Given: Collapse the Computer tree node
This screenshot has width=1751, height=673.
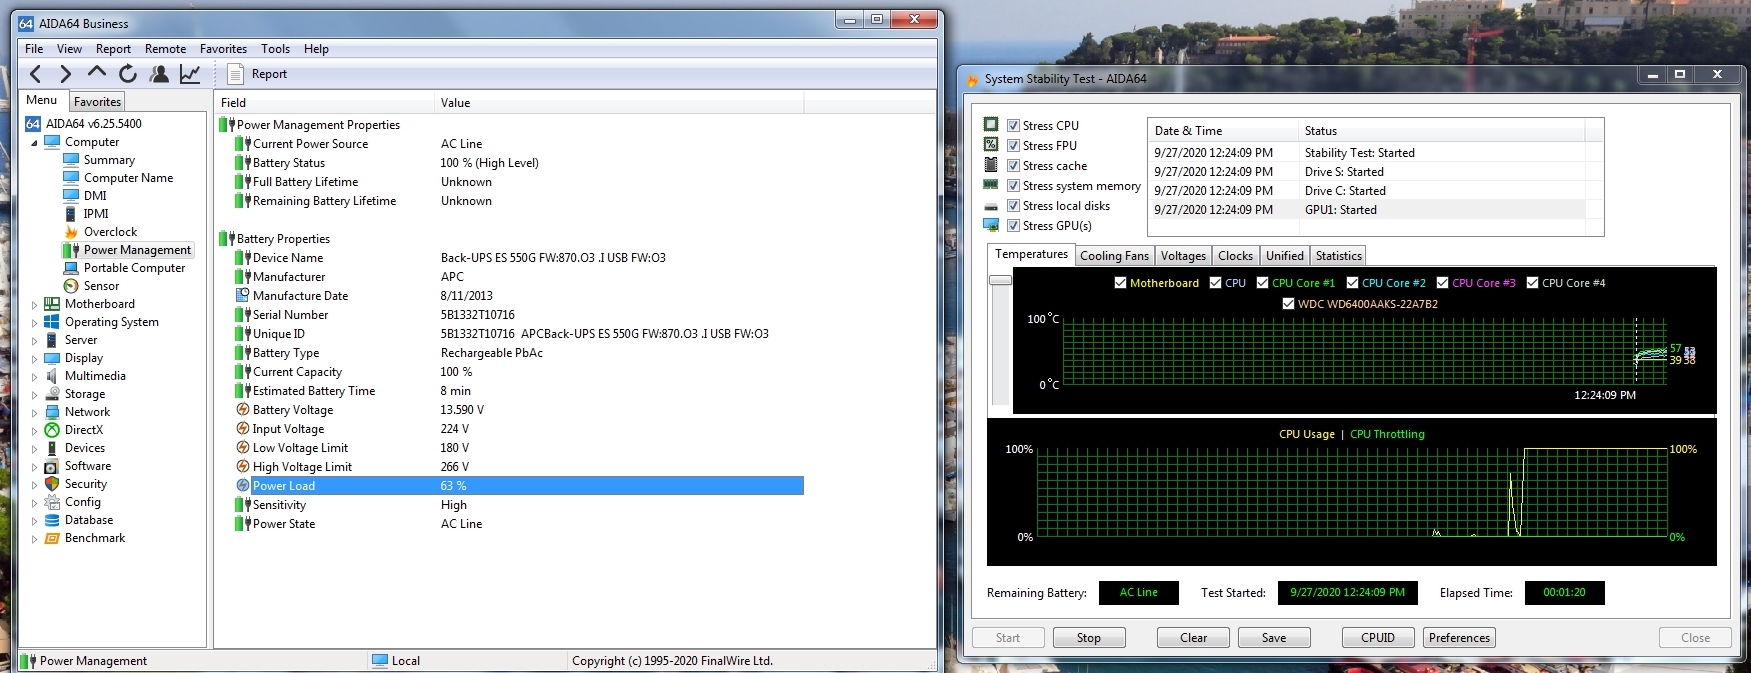Looking at the screenshot, I should 34,142.
